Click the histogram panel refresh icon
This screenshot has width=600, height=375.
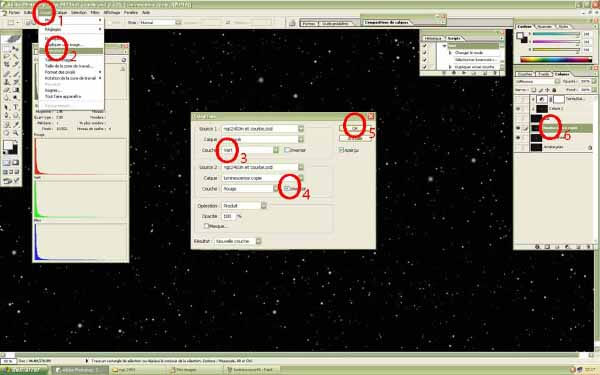click(124, 60)
